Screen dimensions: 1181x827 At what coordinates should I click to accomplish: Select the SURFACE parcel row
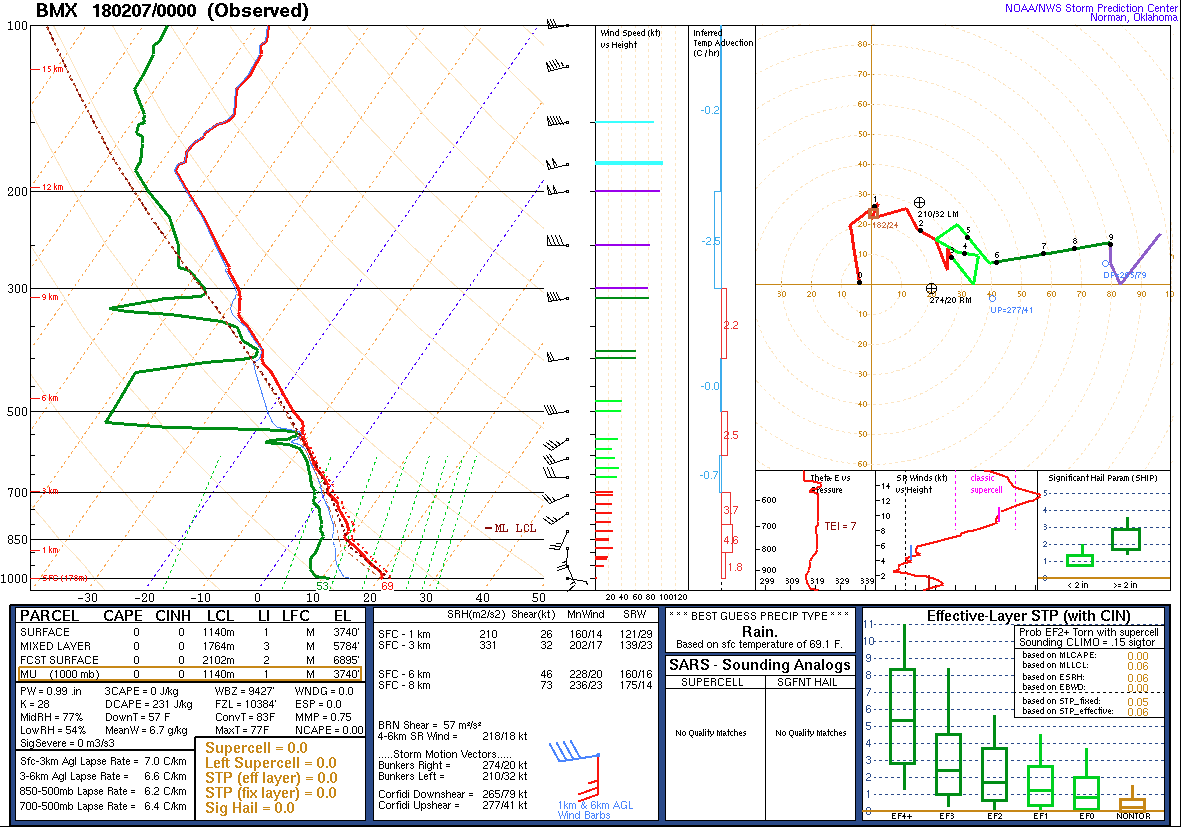tap(190, 633)
